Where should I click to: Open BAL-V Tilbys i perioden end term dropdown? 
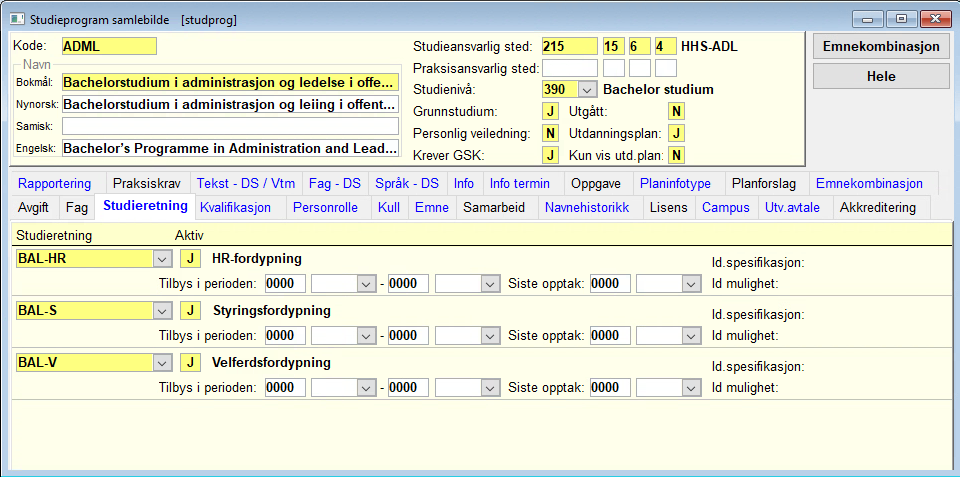tap(489, 388)
